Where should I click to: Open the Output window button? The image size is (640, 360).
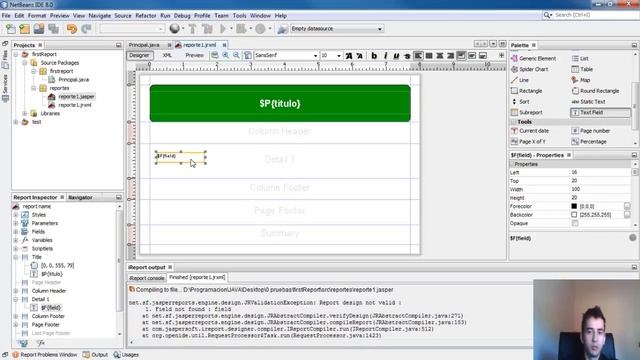coord(95,355)
